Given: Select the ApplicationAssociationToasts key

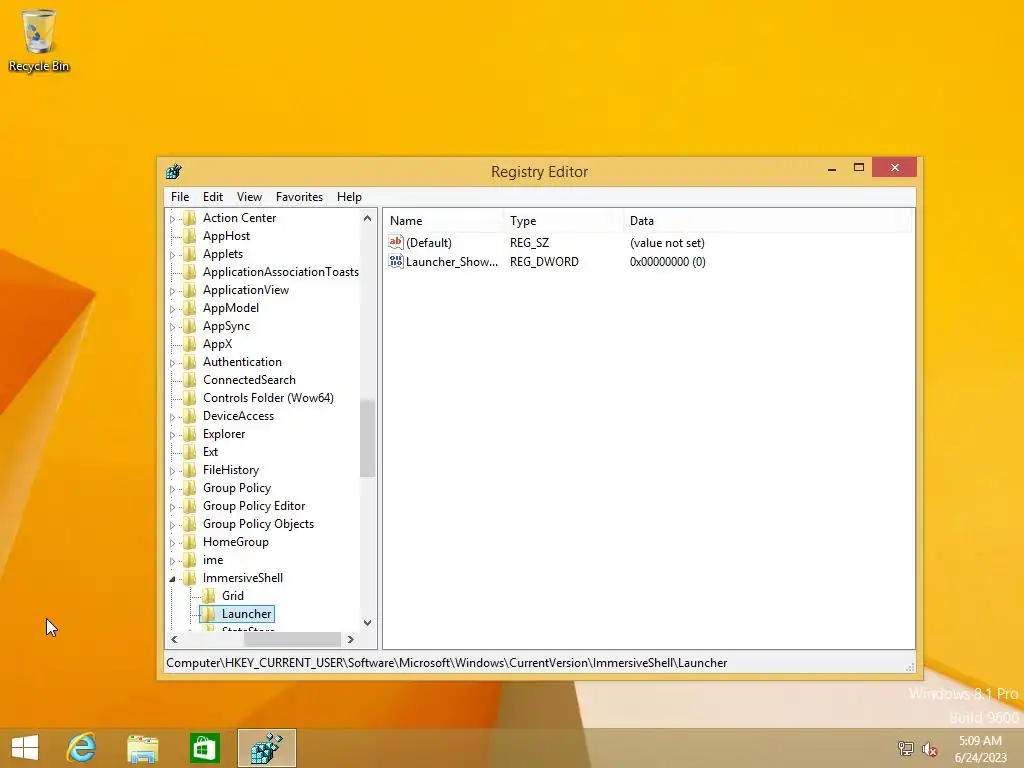Looking at the screenshot, I should [x=281, y=272].
